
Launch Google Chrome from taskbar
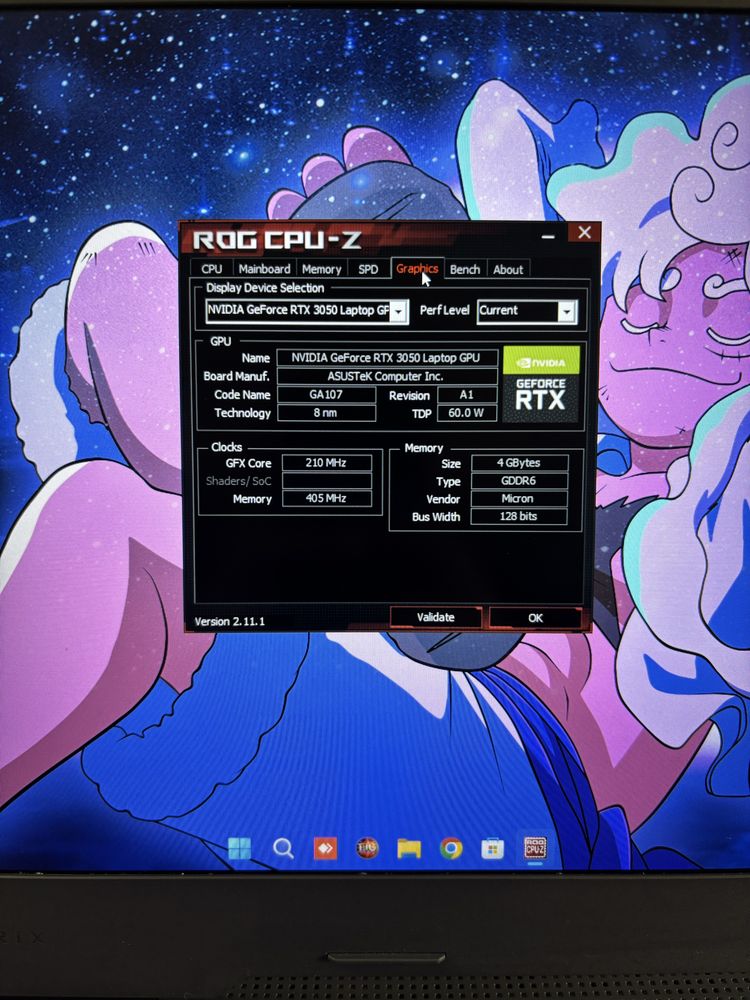tap(451, 848)
